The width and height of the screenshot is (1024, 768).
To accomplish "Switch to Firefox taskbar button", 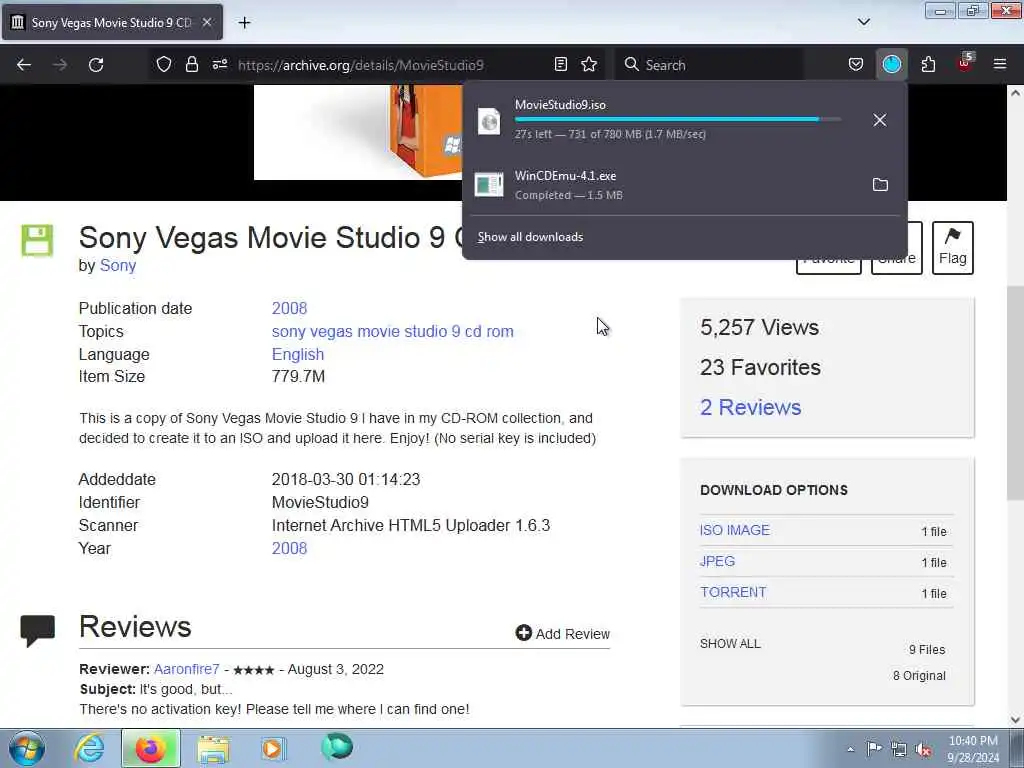I will click(x=150, y=748).
